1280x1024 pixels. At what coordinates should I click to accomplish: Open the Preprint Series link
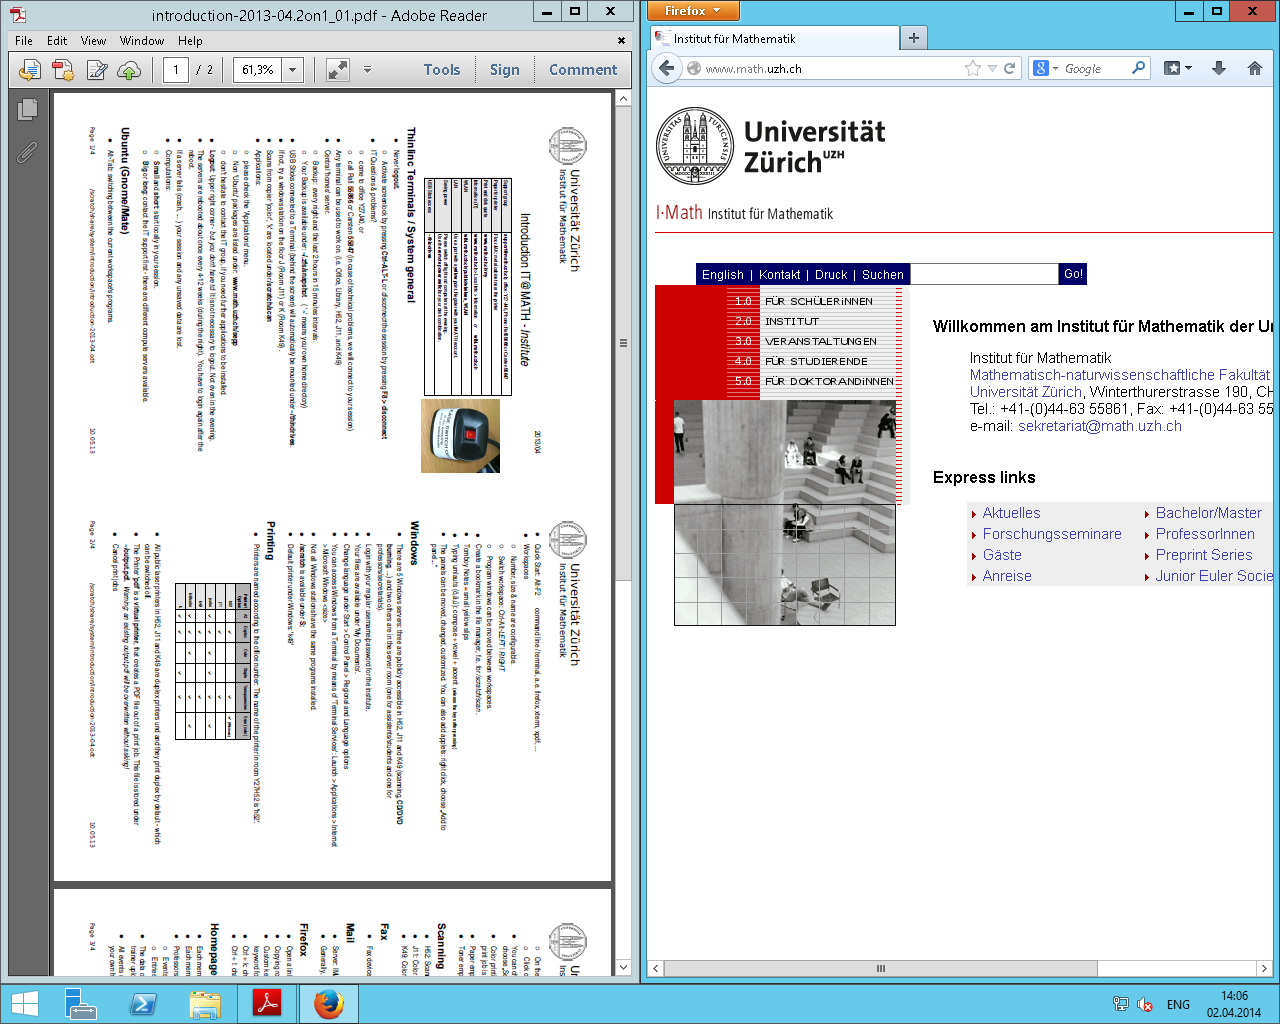tap(1204, 555)
